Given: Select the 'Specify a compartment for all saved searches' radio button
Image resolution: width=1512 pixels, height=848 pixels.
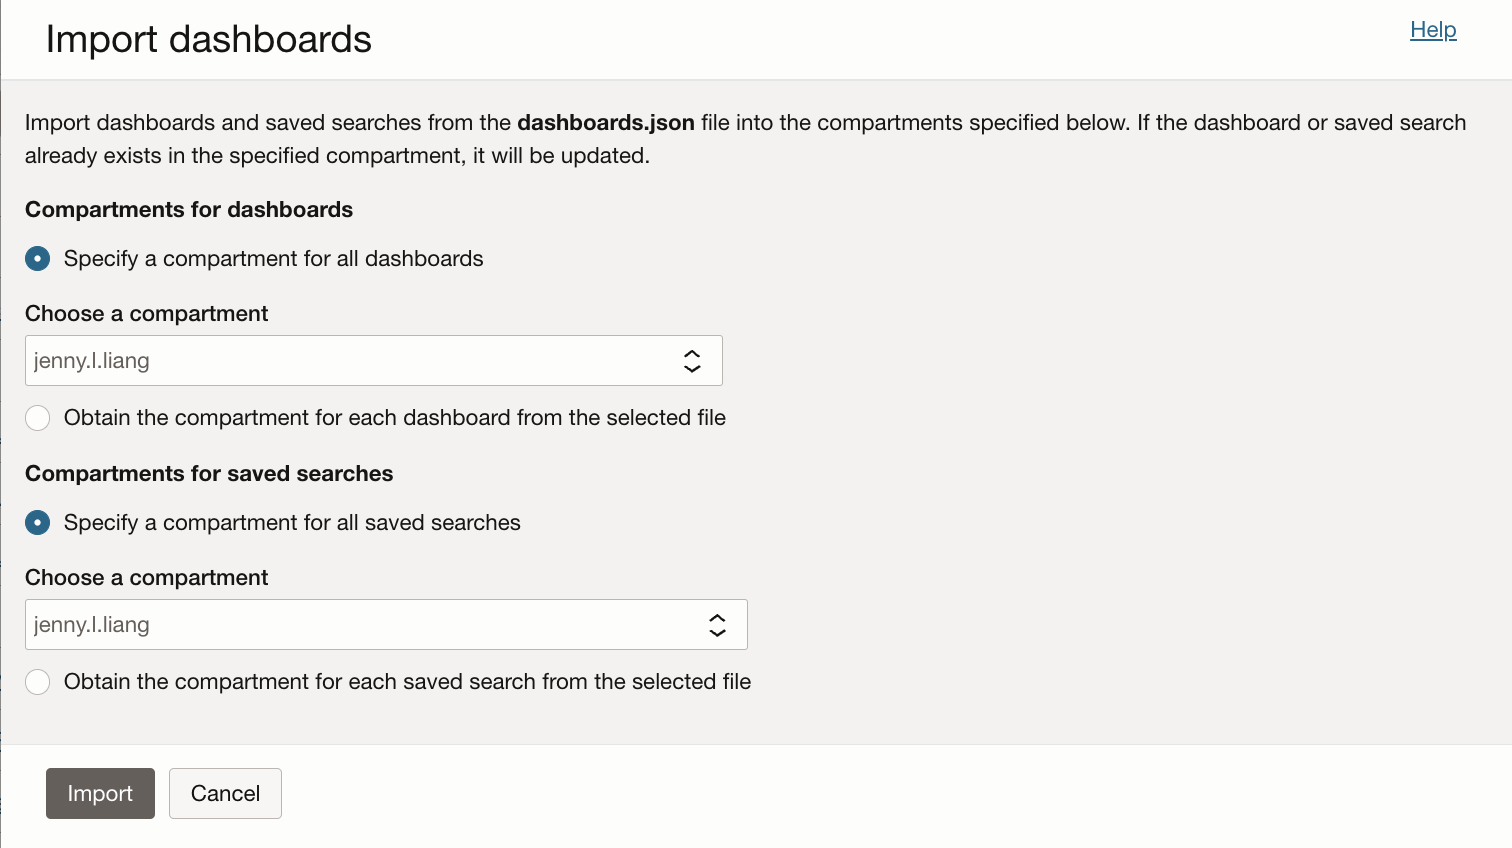Looking at the screenshot, I should click(38, 523).
